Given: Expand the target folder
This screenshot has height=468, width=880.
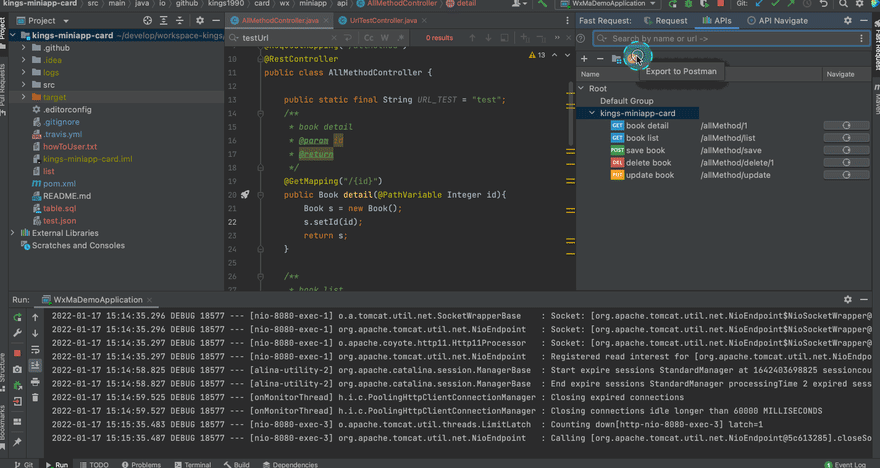Looking at the screenshot, I should [x=24, y=97].
